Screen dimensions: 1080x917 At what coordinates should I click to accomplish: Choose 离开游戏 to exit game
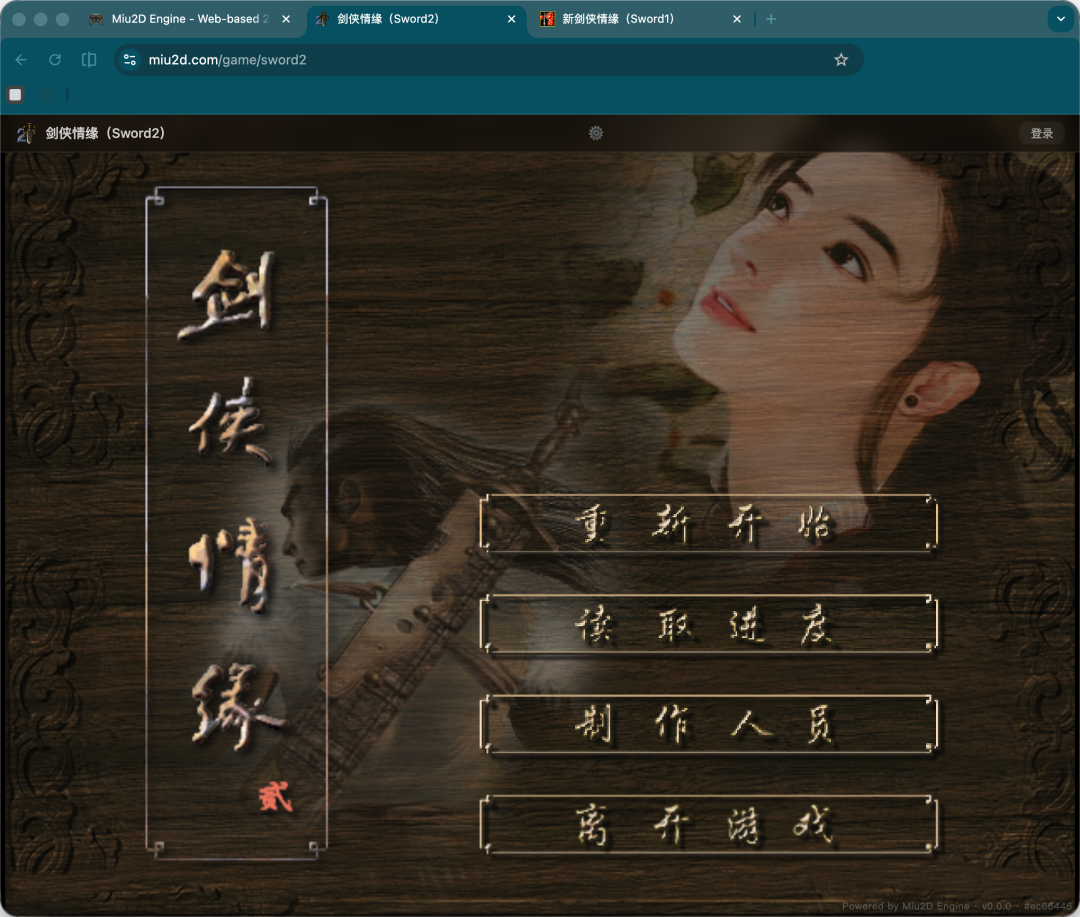pyautogui.click(x=708, y=825)
